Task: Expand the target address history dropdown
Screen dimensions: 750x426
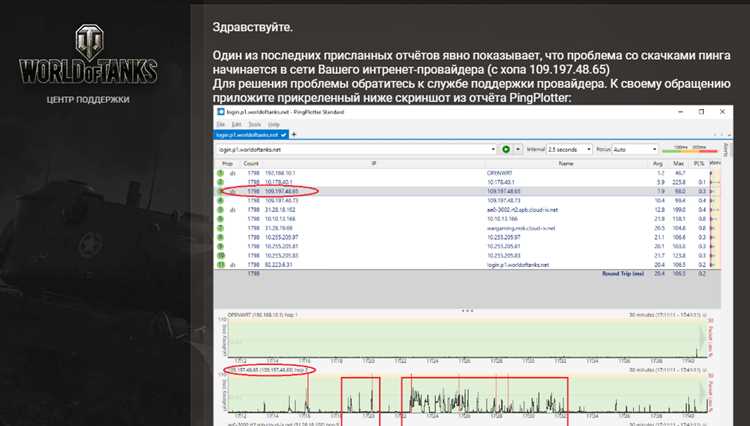Action: [493, 150]
